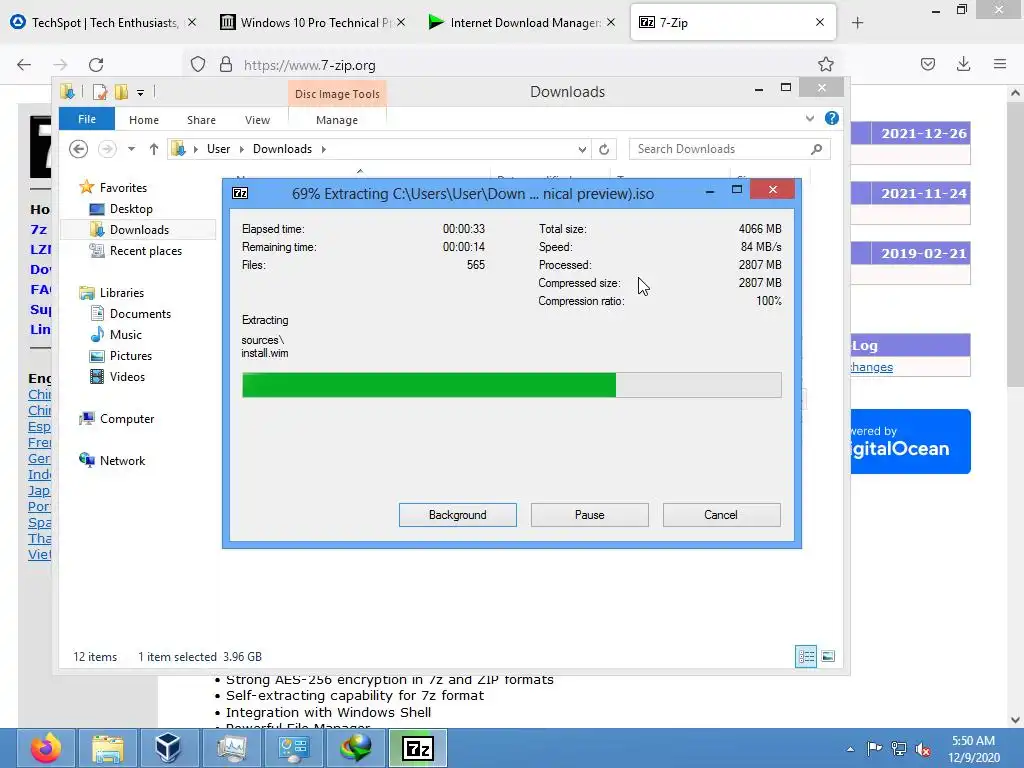Go up one folder level
1024x768 pixels.
click(153, 149)
